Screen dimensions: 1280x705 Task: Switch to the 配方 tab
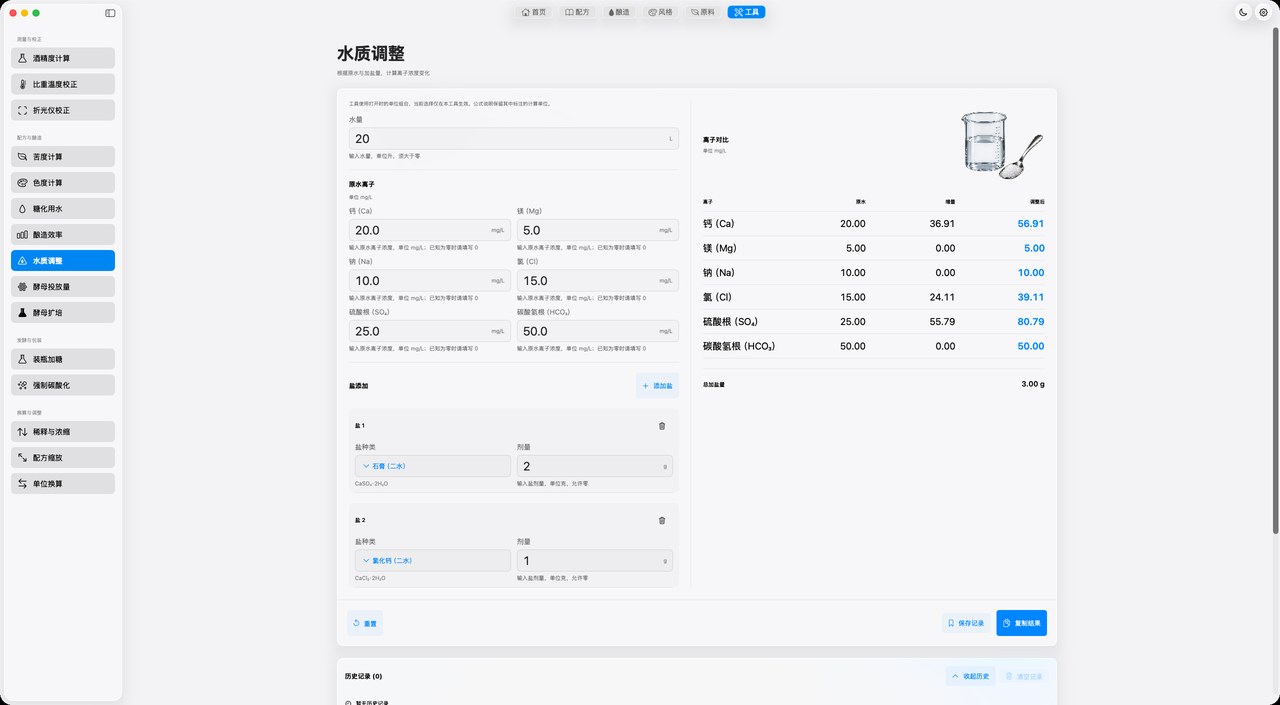577,12
